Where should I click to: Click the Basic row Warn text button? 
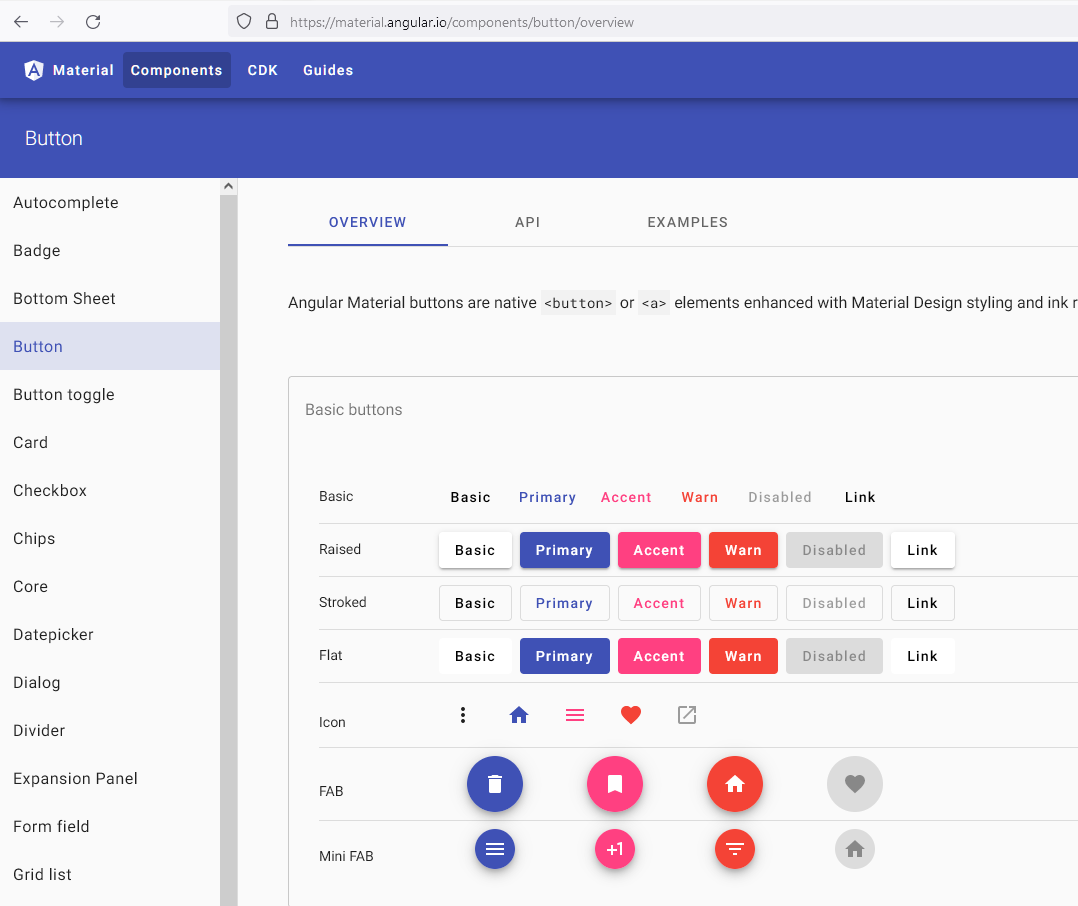[x=700, y=497]
